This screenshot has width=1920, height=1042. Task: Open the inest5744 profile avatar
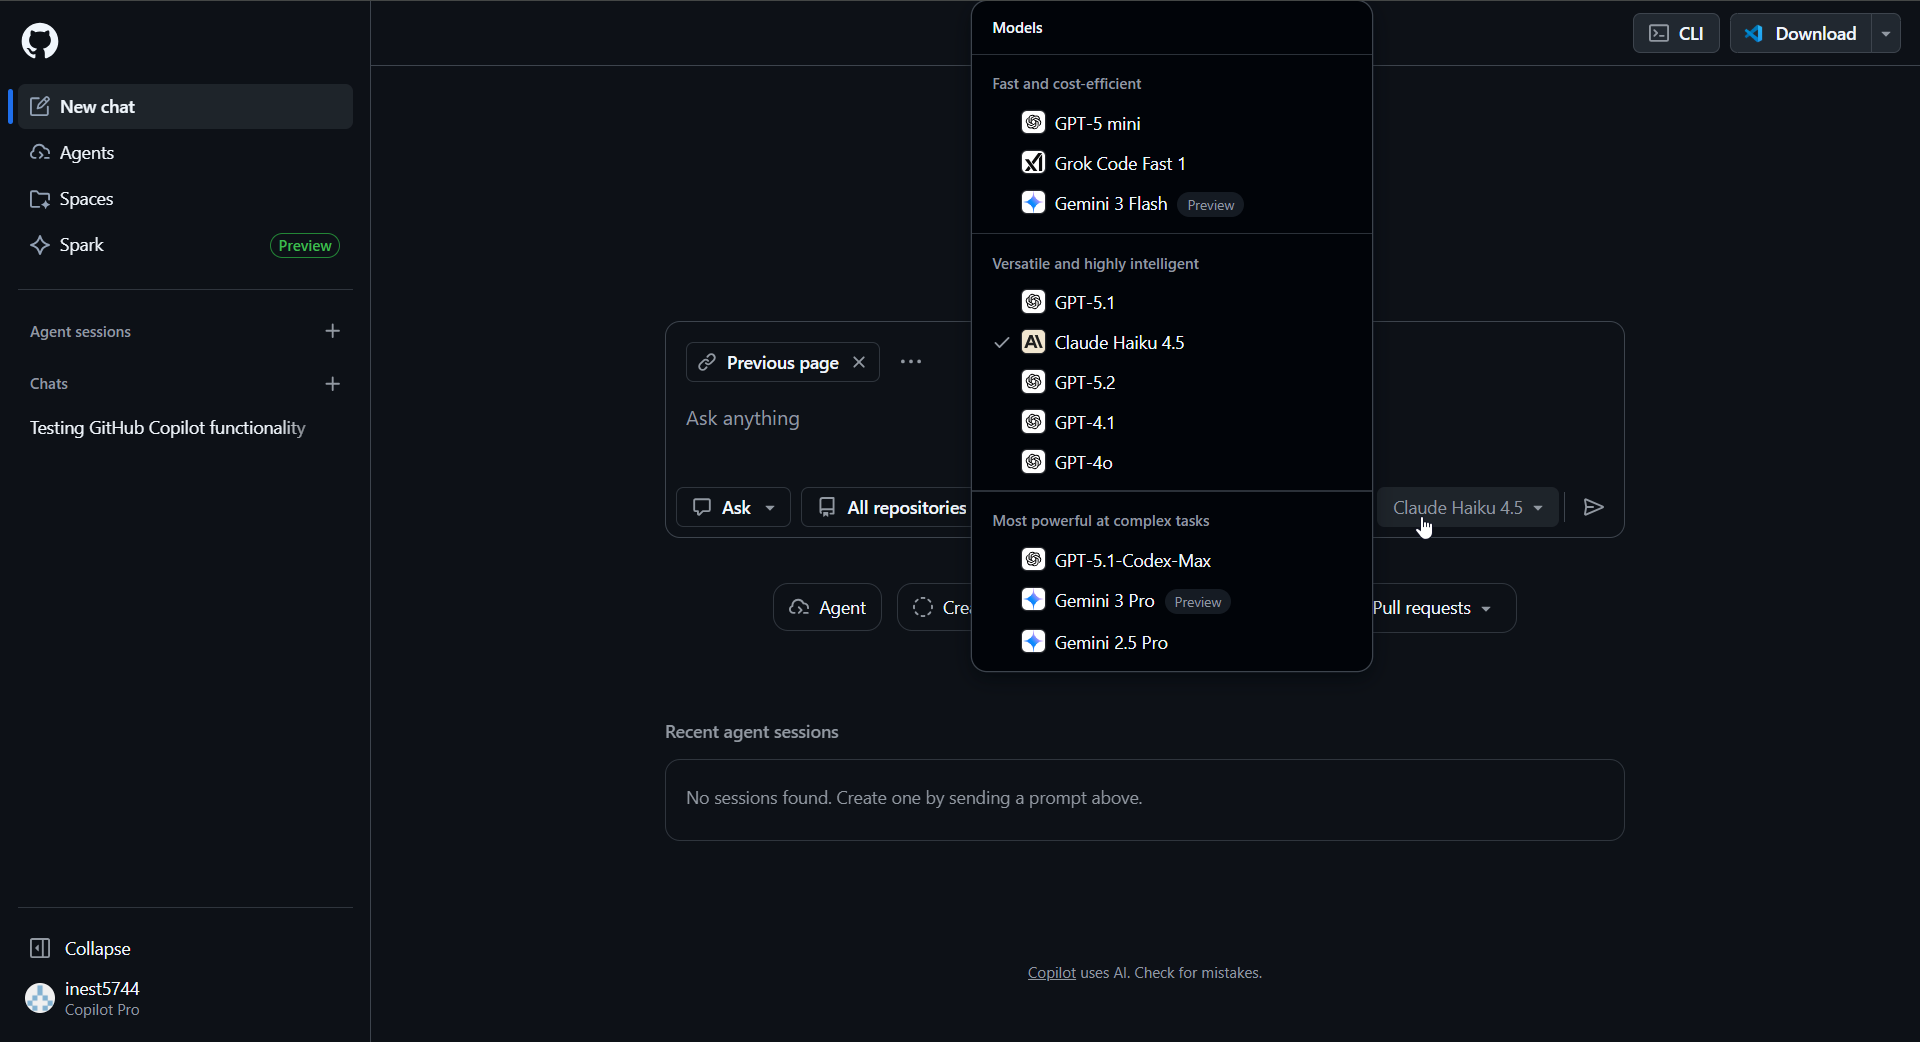40,998
